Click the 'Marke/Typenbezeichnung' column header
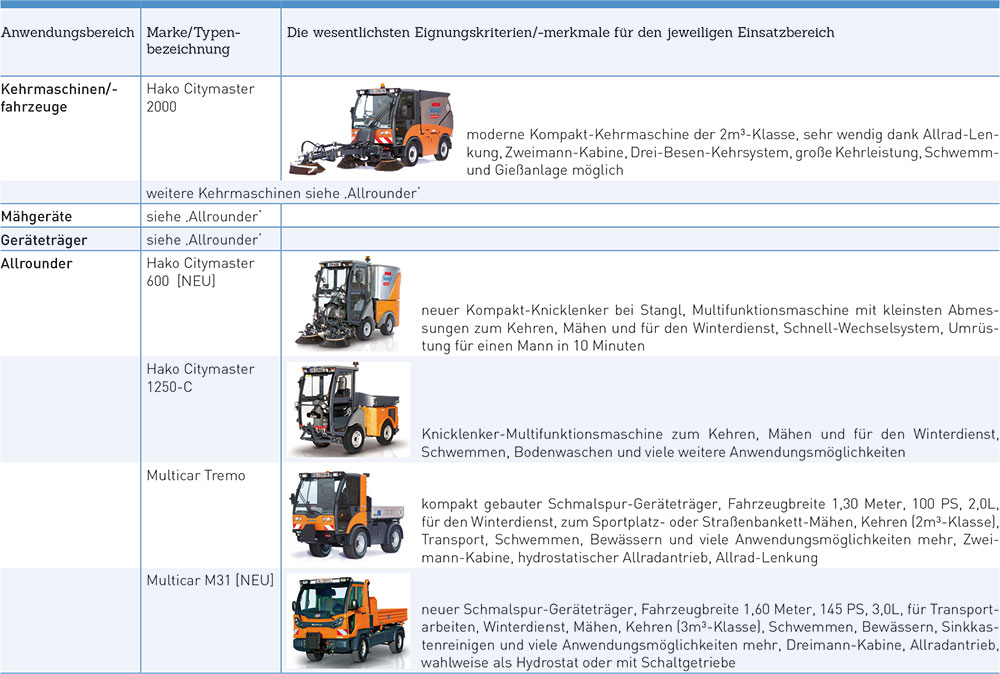 point(193,41)
